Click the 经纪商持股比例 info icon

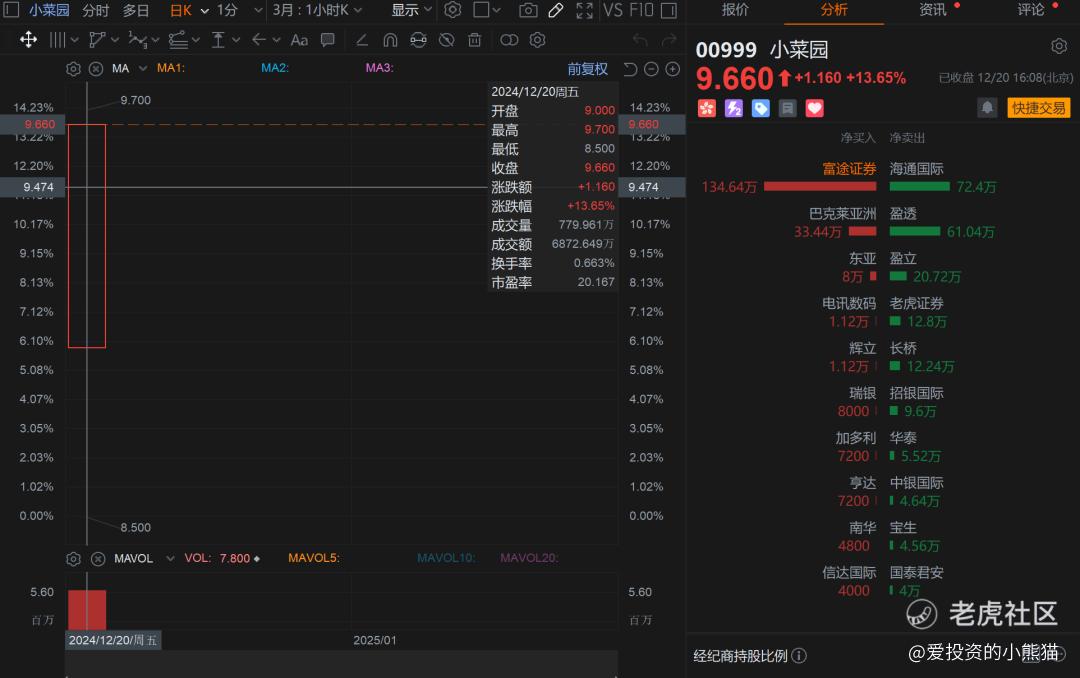click(799, 655)
